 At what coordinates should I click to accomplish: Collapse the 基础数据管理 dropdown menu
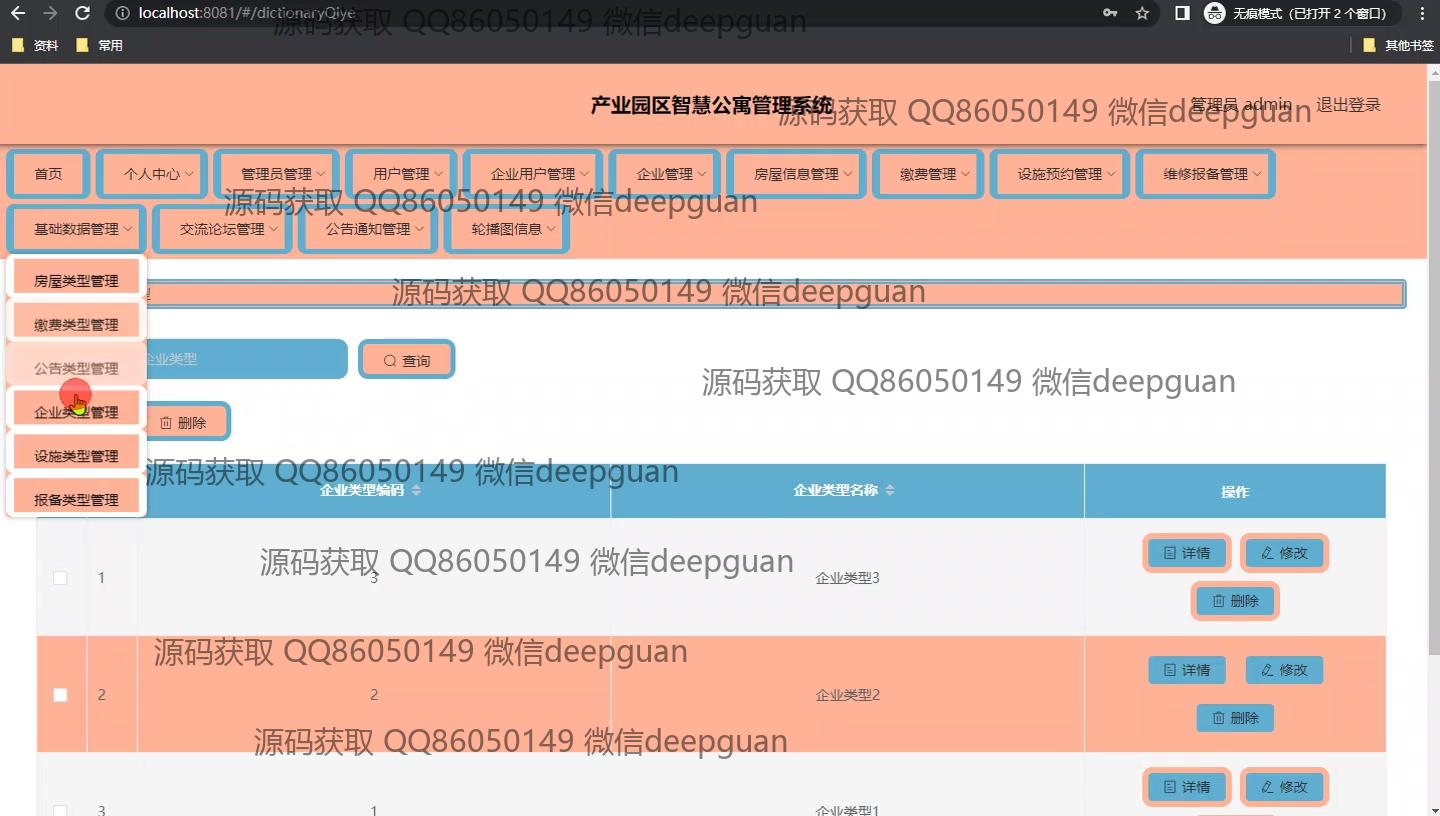[x=77, y=229]
